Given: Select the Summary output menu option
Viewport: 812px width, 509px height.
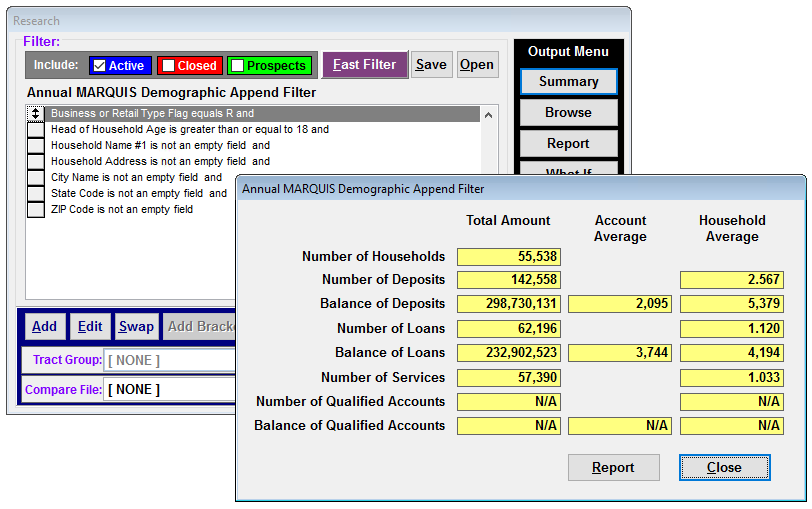Looking at the screenshot, I should tap(569, 82).
